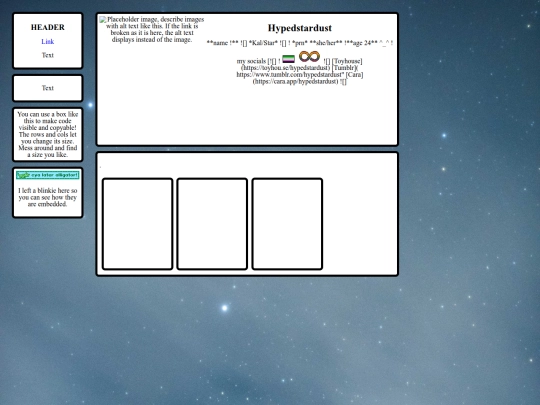Click the HEADER title text

click(x=48, y=27)
